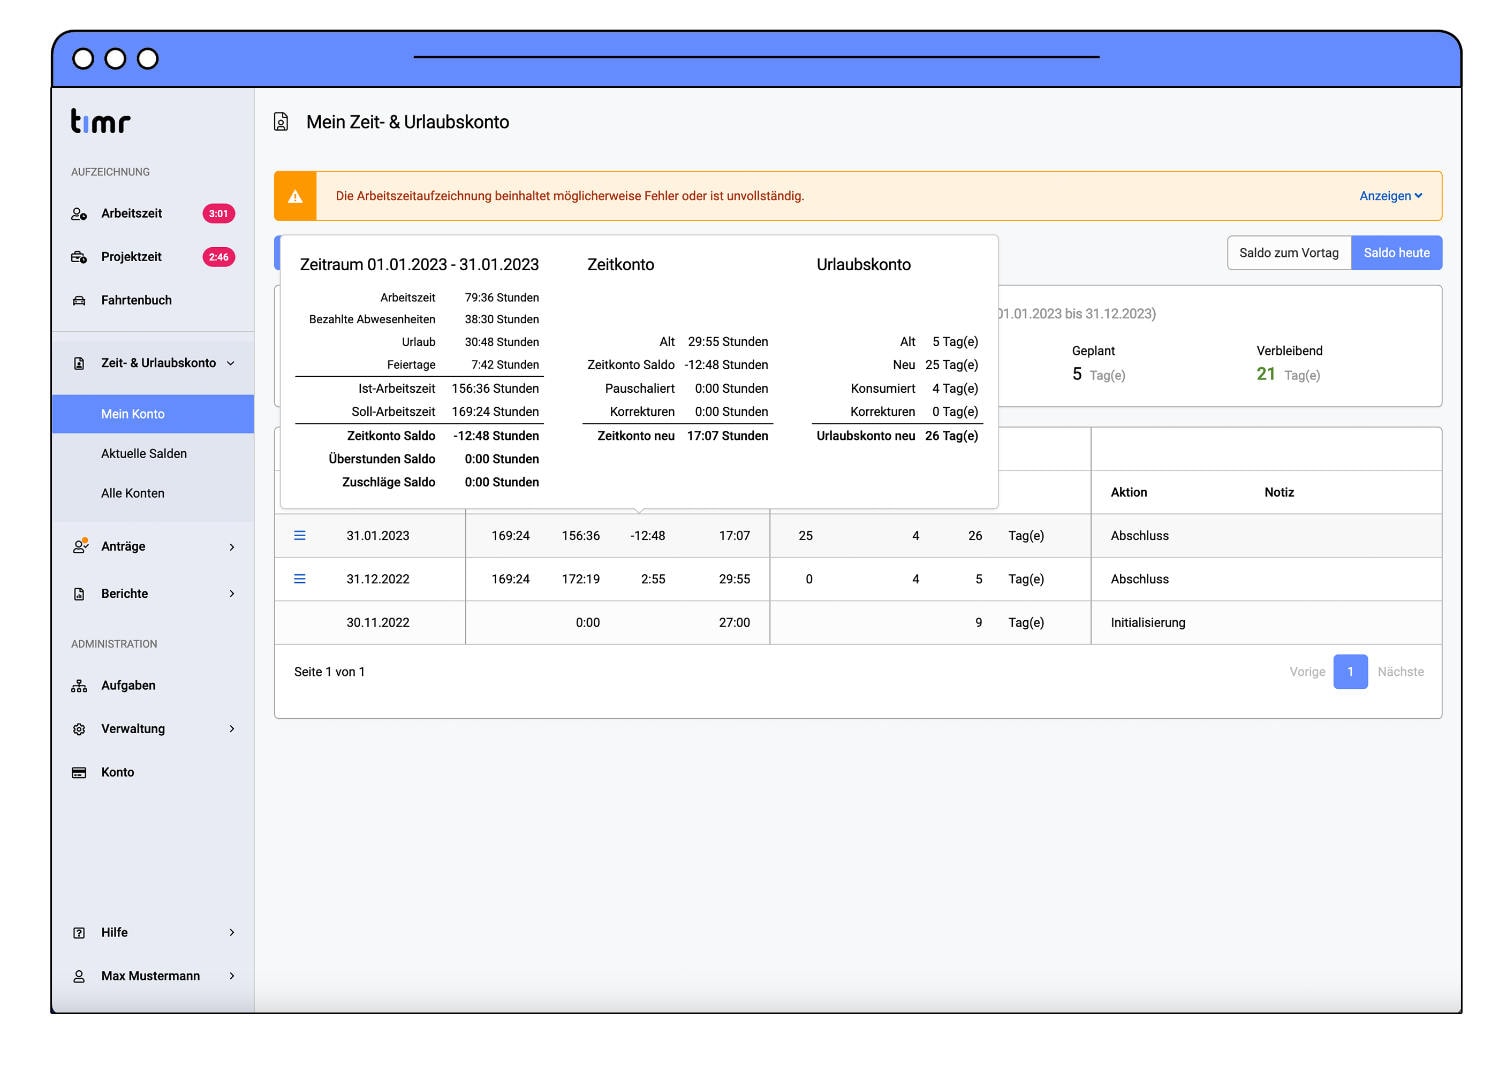The height and width of the screenshot is (1073, 1499).
Task: Click the Aufgaben hierarchy icon
Action: coord(79,686)
